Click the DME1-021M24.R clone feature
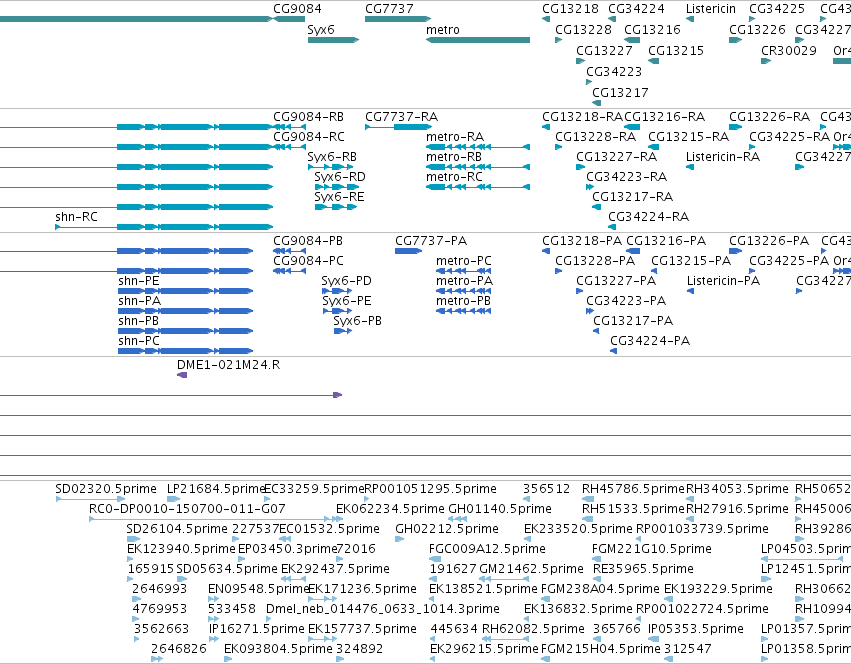Screen dimensions: 851x664 pyautogui.click(x=182, y=375)
